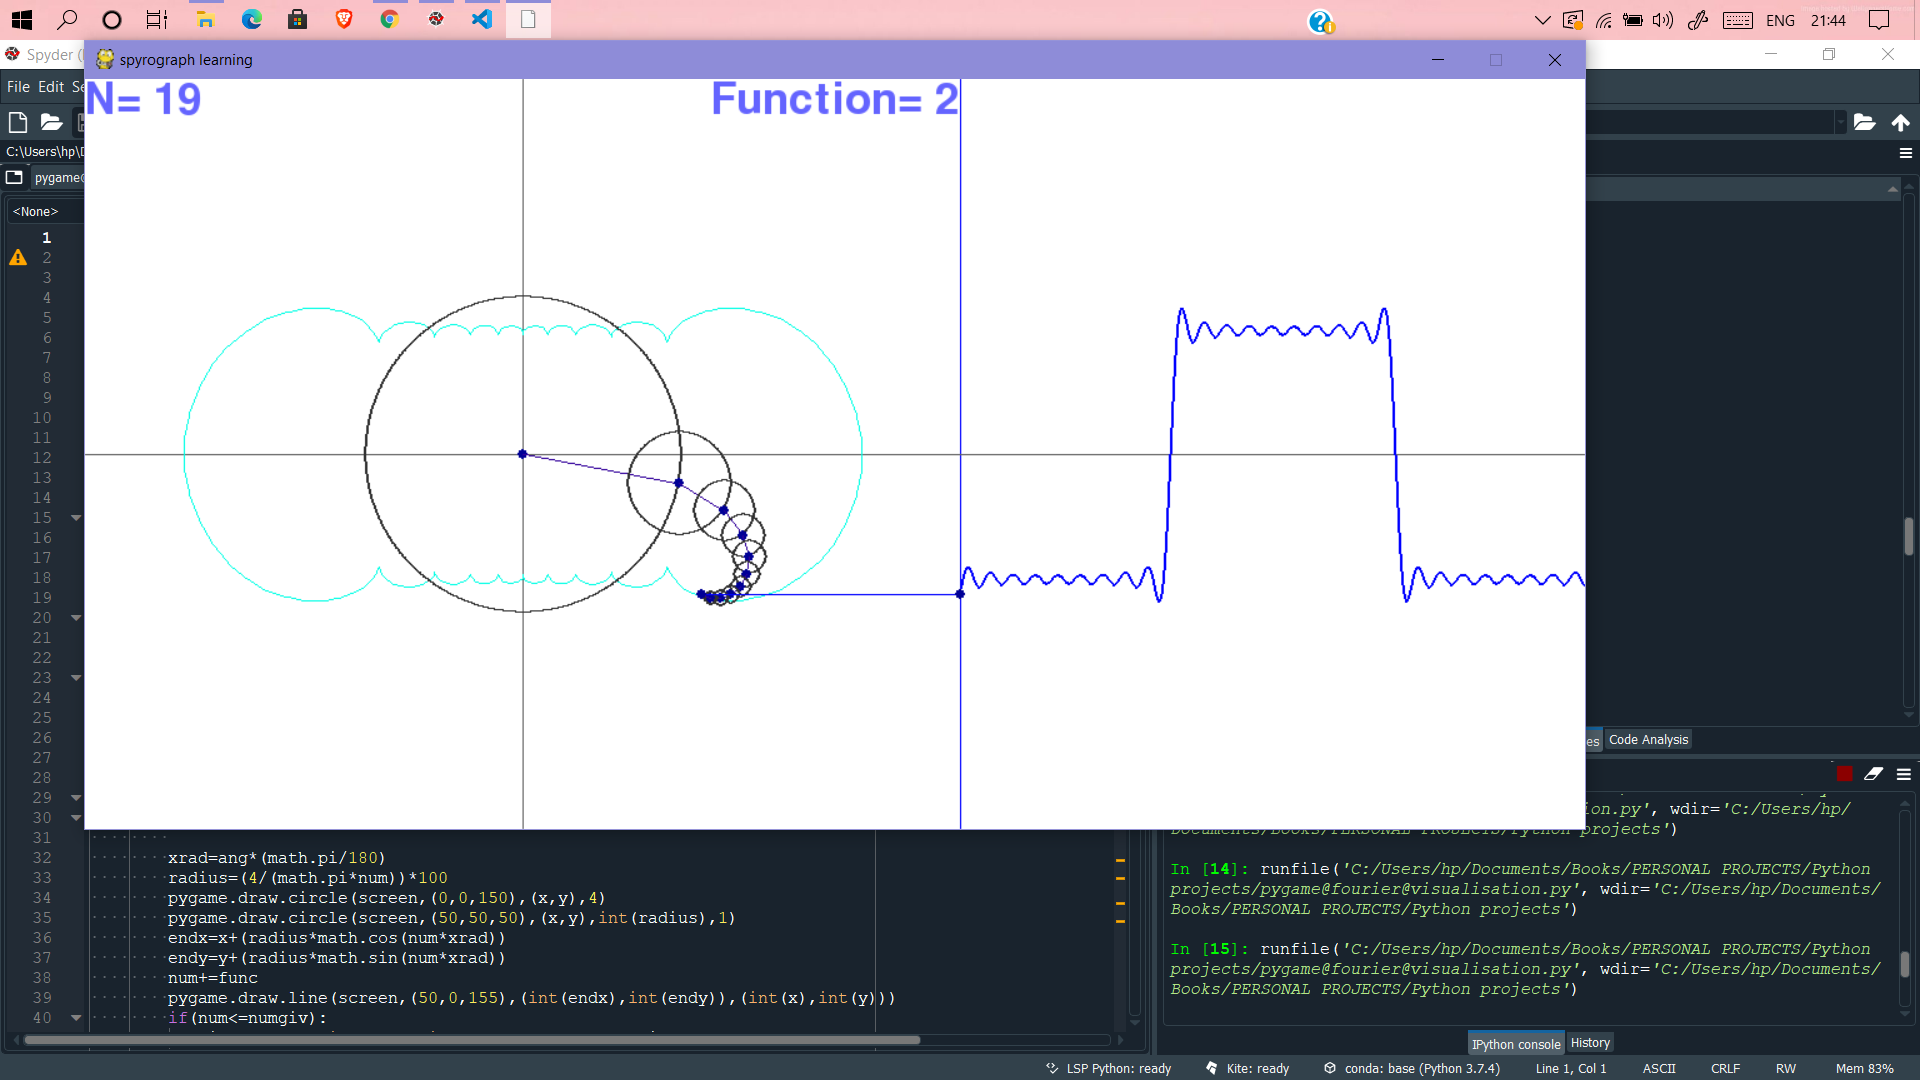Open Google Chrome from the taskbar
Screen dimensions: 1920x1080
(x=390, y=19)
